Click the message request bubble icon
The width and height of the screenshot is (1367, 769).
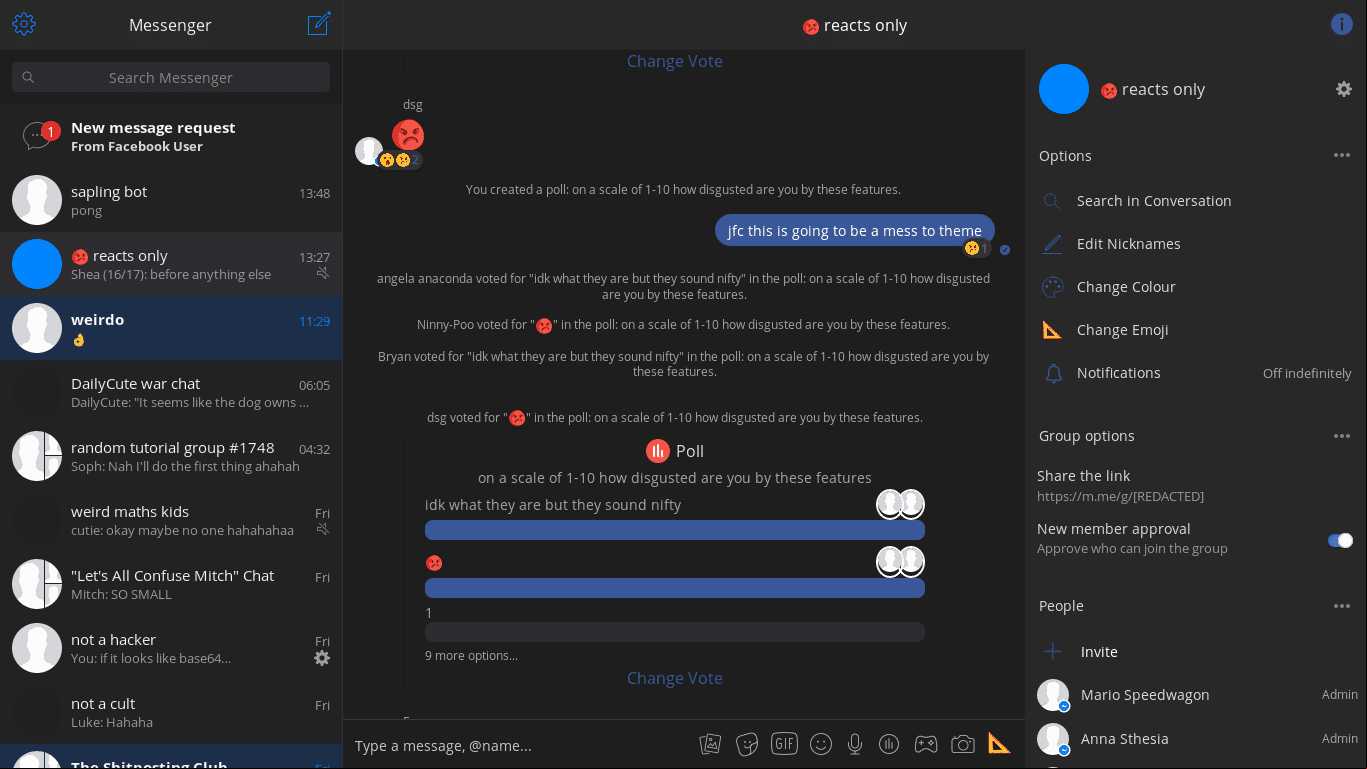pos(37,136)
